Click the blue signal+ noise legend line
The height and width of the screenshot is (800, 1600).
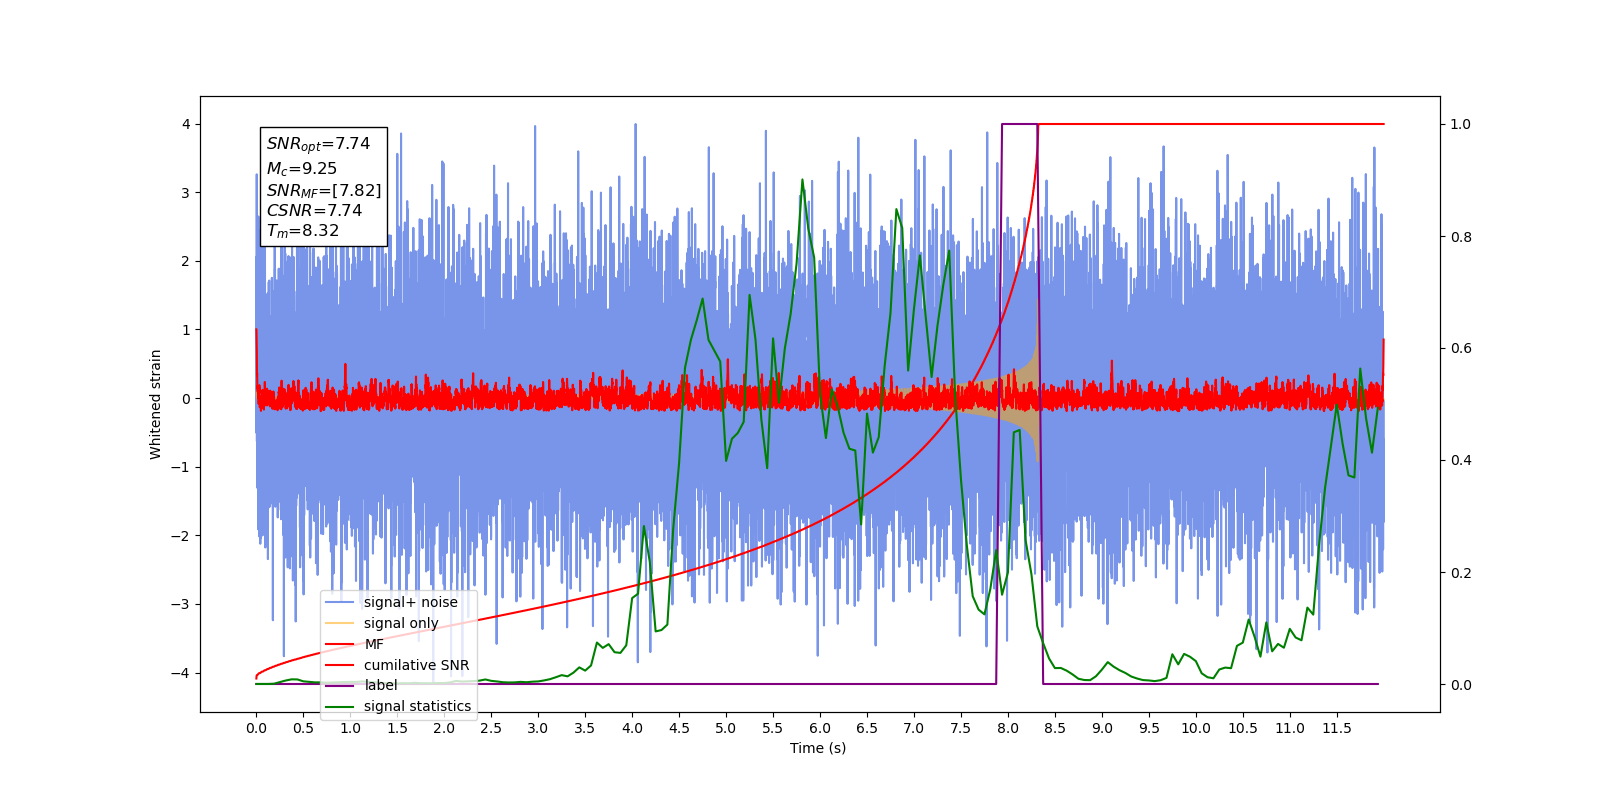pos(340,602)
